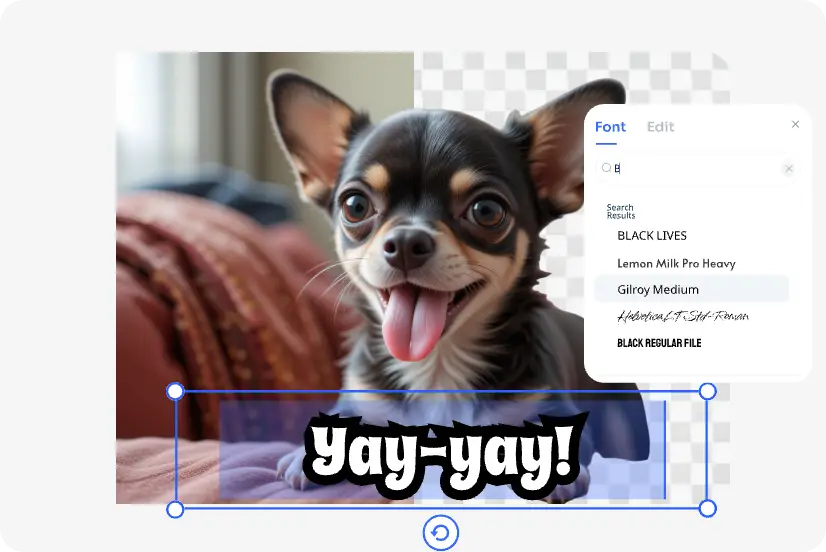Screen dimensions: 826x552
Task: Click the bottom-left resize handle of the text box
Action: pos(175,509)
